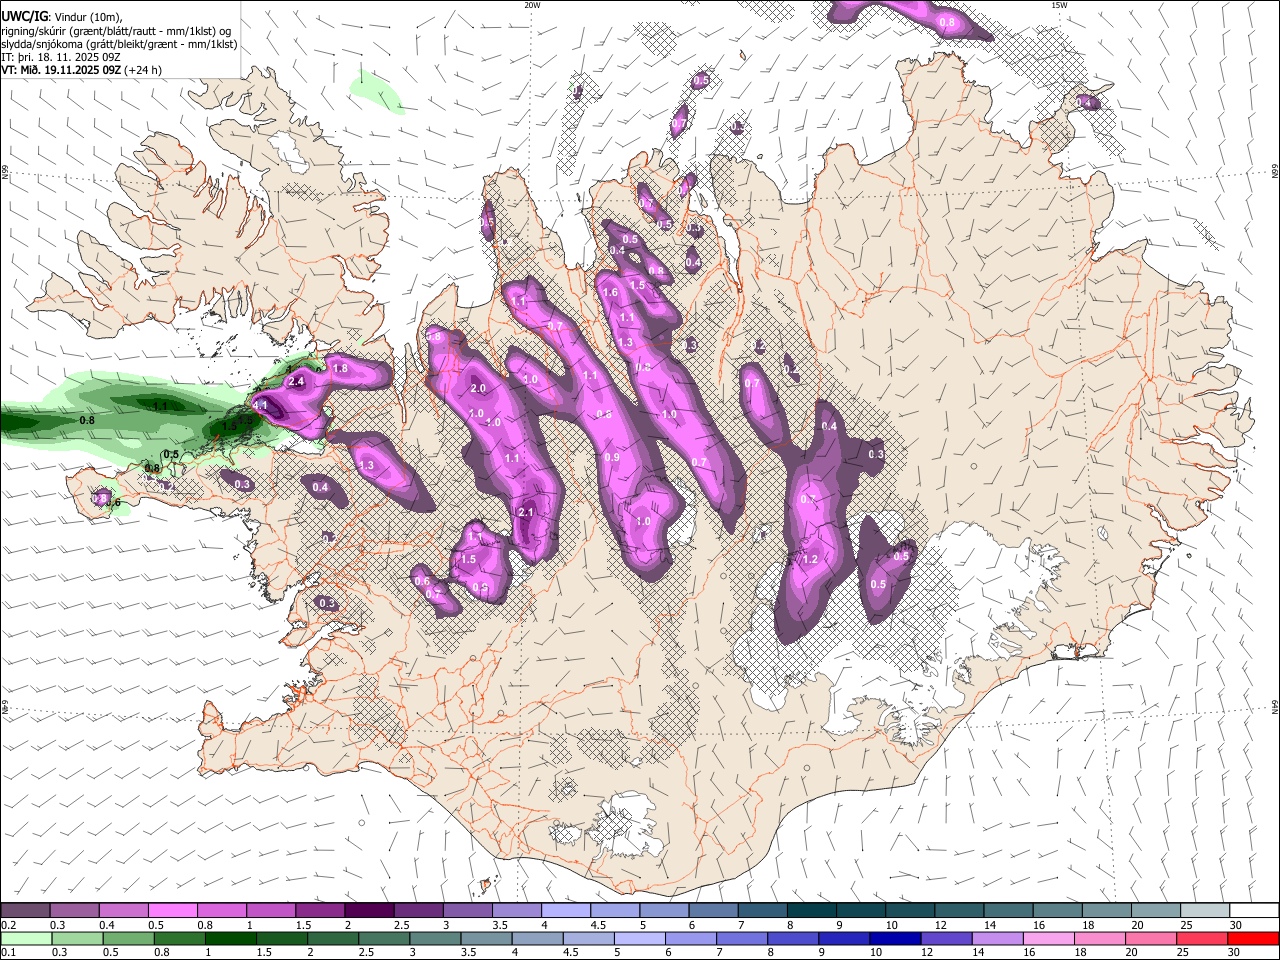The width and height of the screenshot is (1280, 960).
Task: Pick the light lavender 4 snow scale swatch
Action: pos(565,911)
